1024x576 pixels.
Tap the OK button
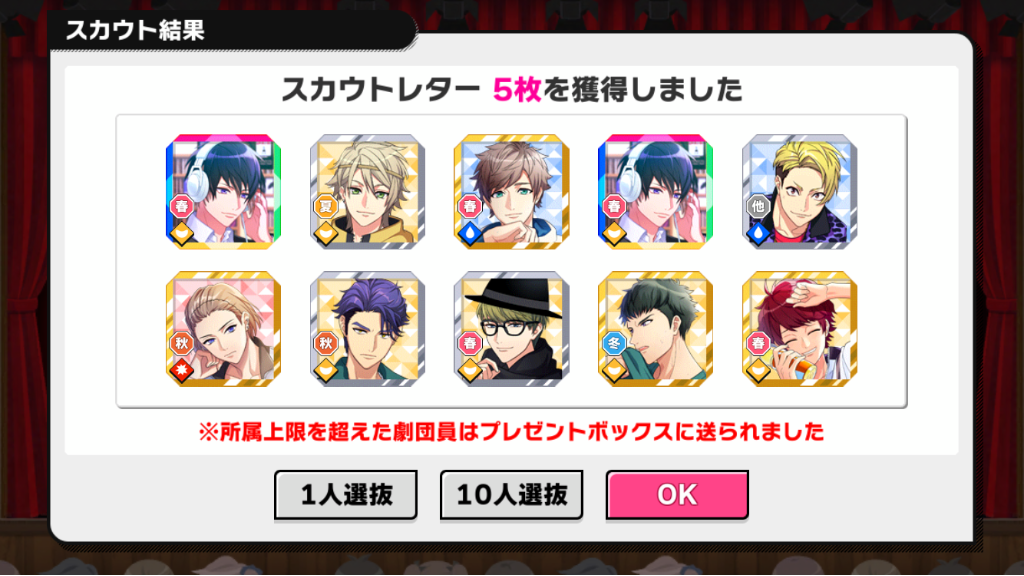(677, 495)
